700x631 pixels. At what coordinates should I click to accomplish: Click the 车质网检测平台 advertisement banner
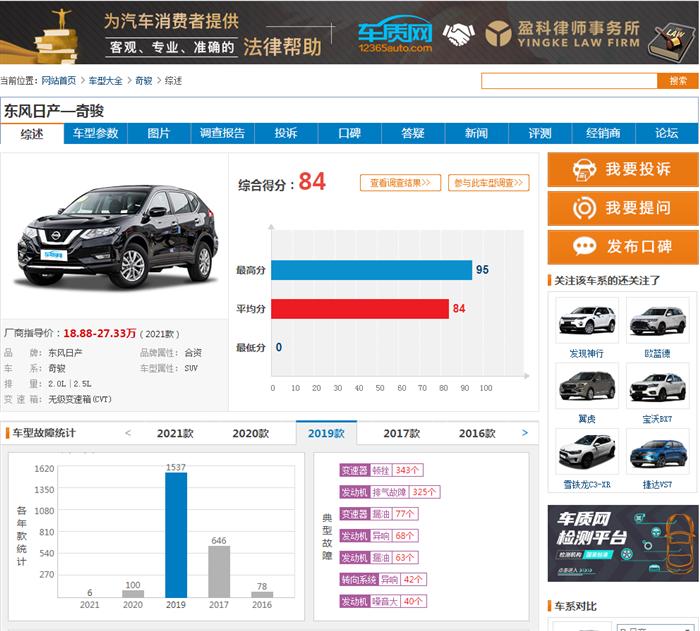623,543
